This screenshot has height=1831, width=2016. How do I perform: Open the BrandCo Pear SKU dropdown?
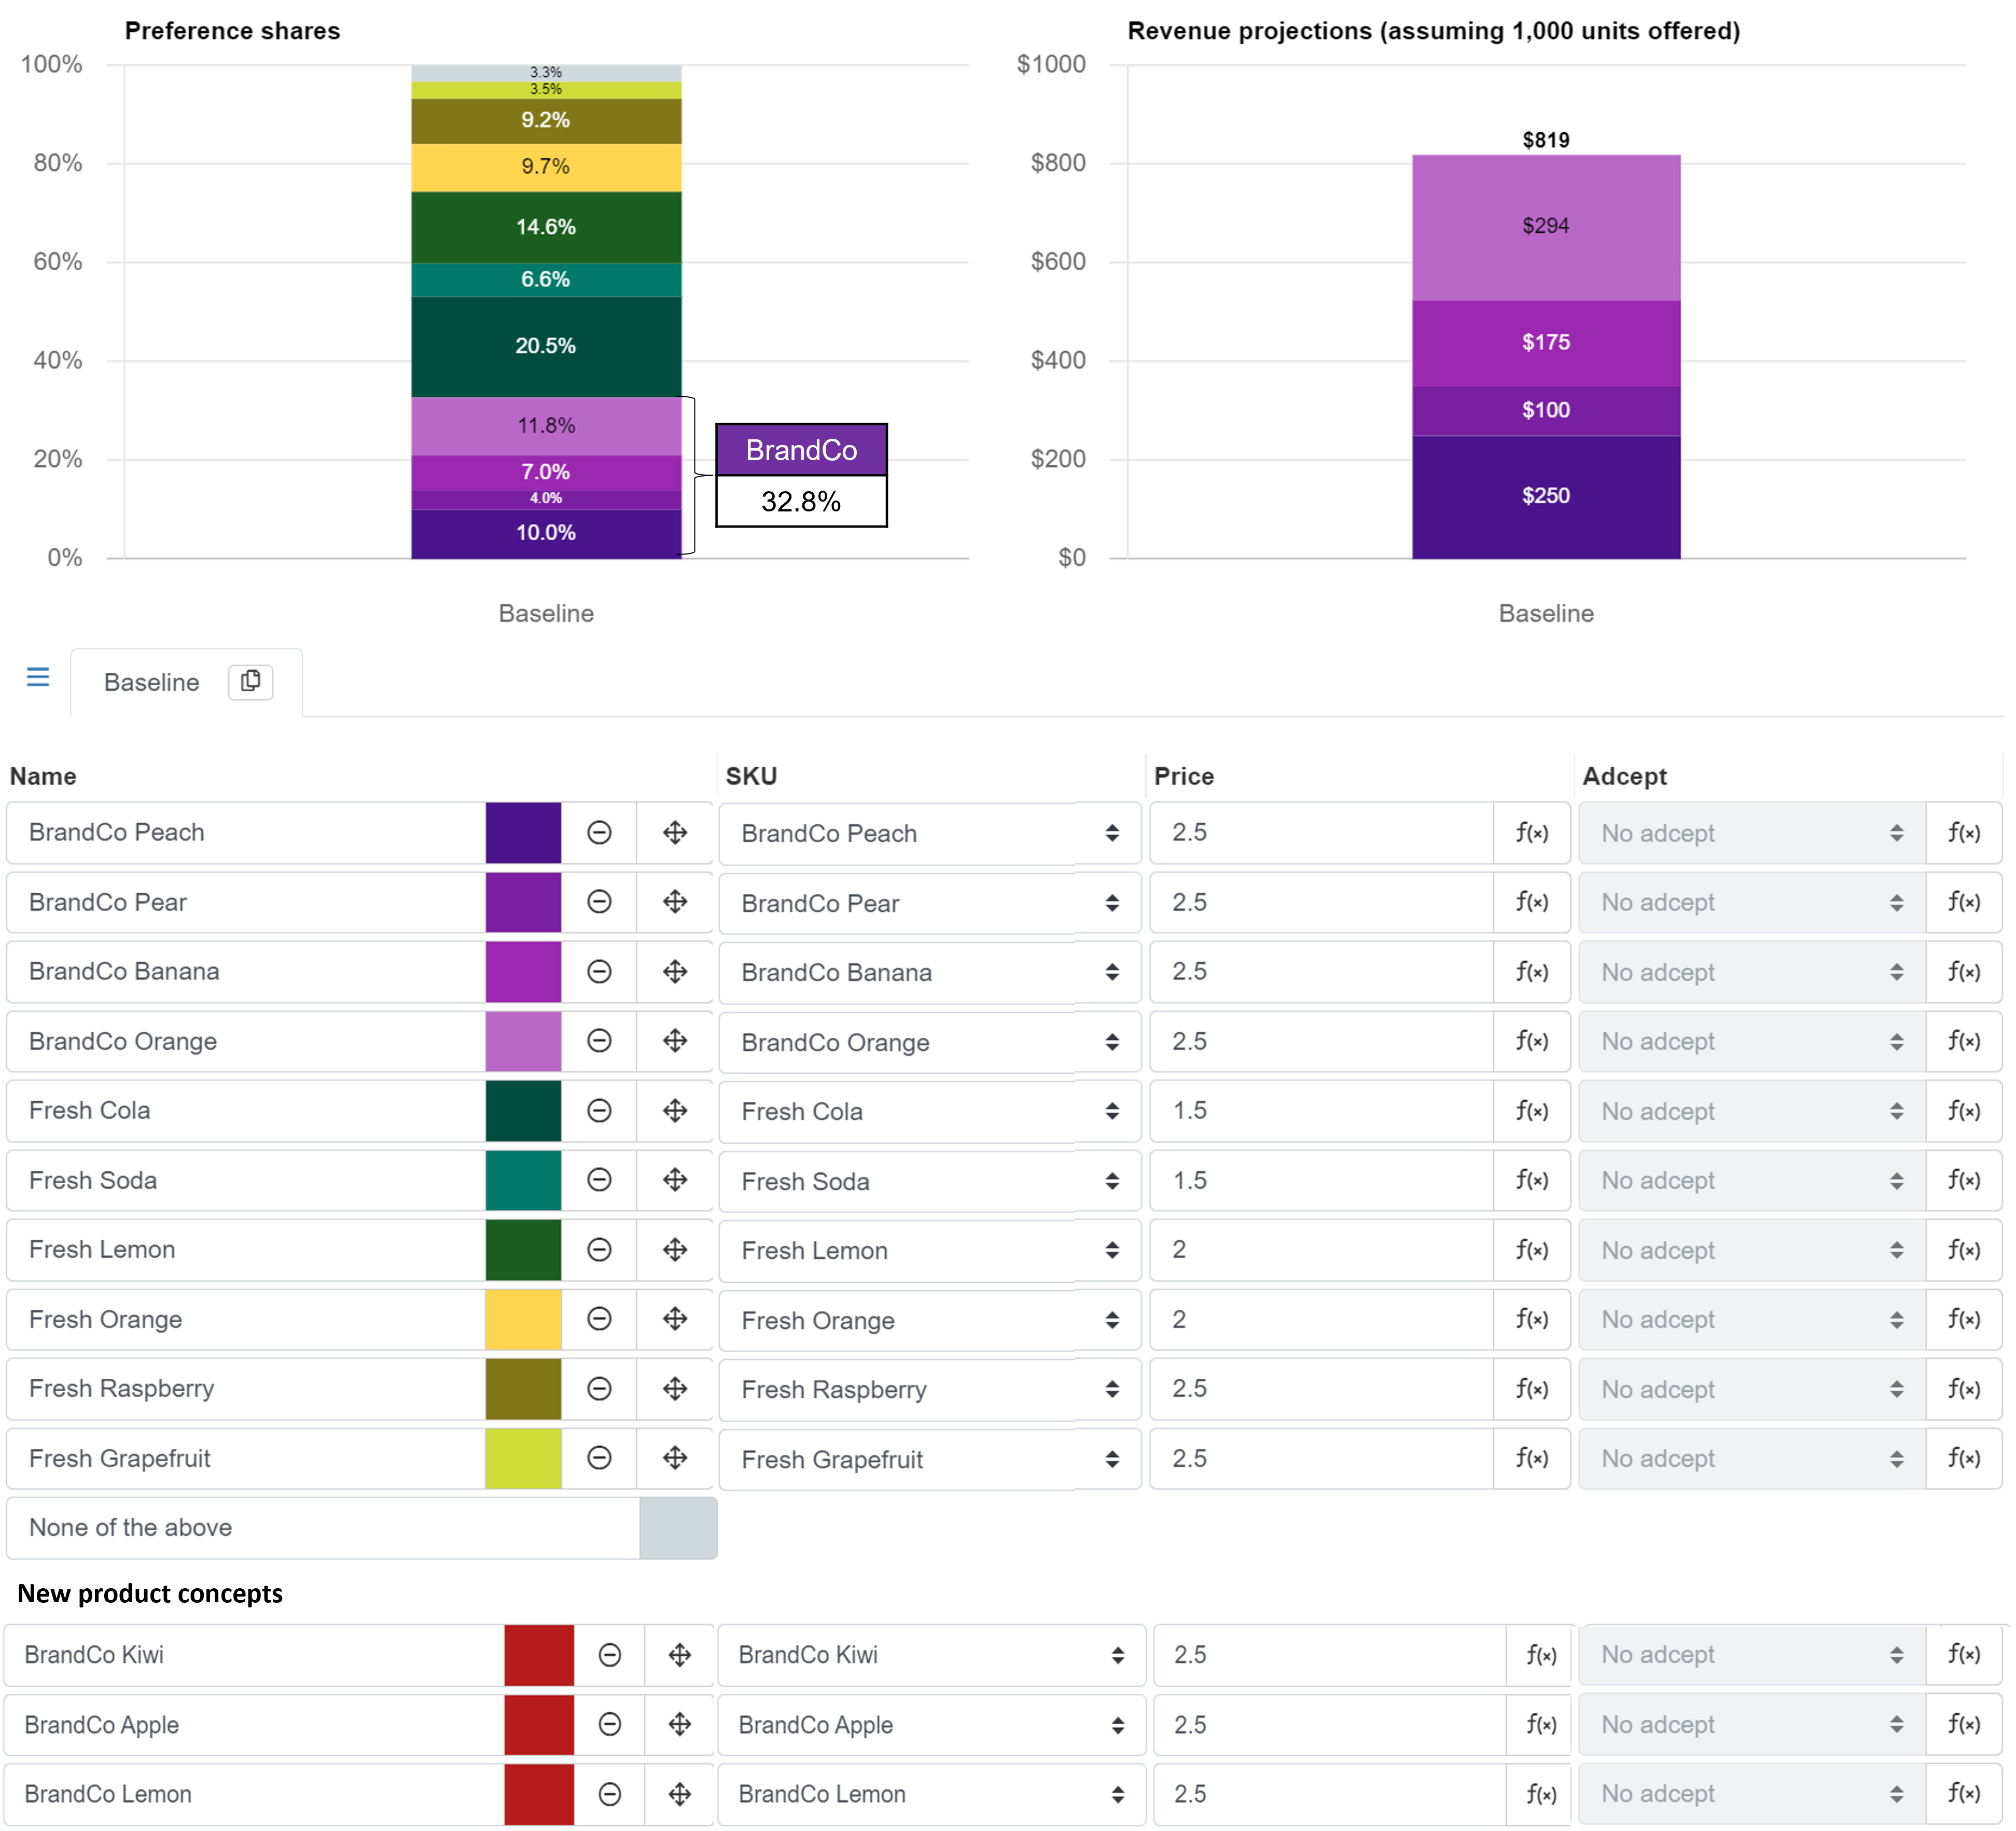930,903
